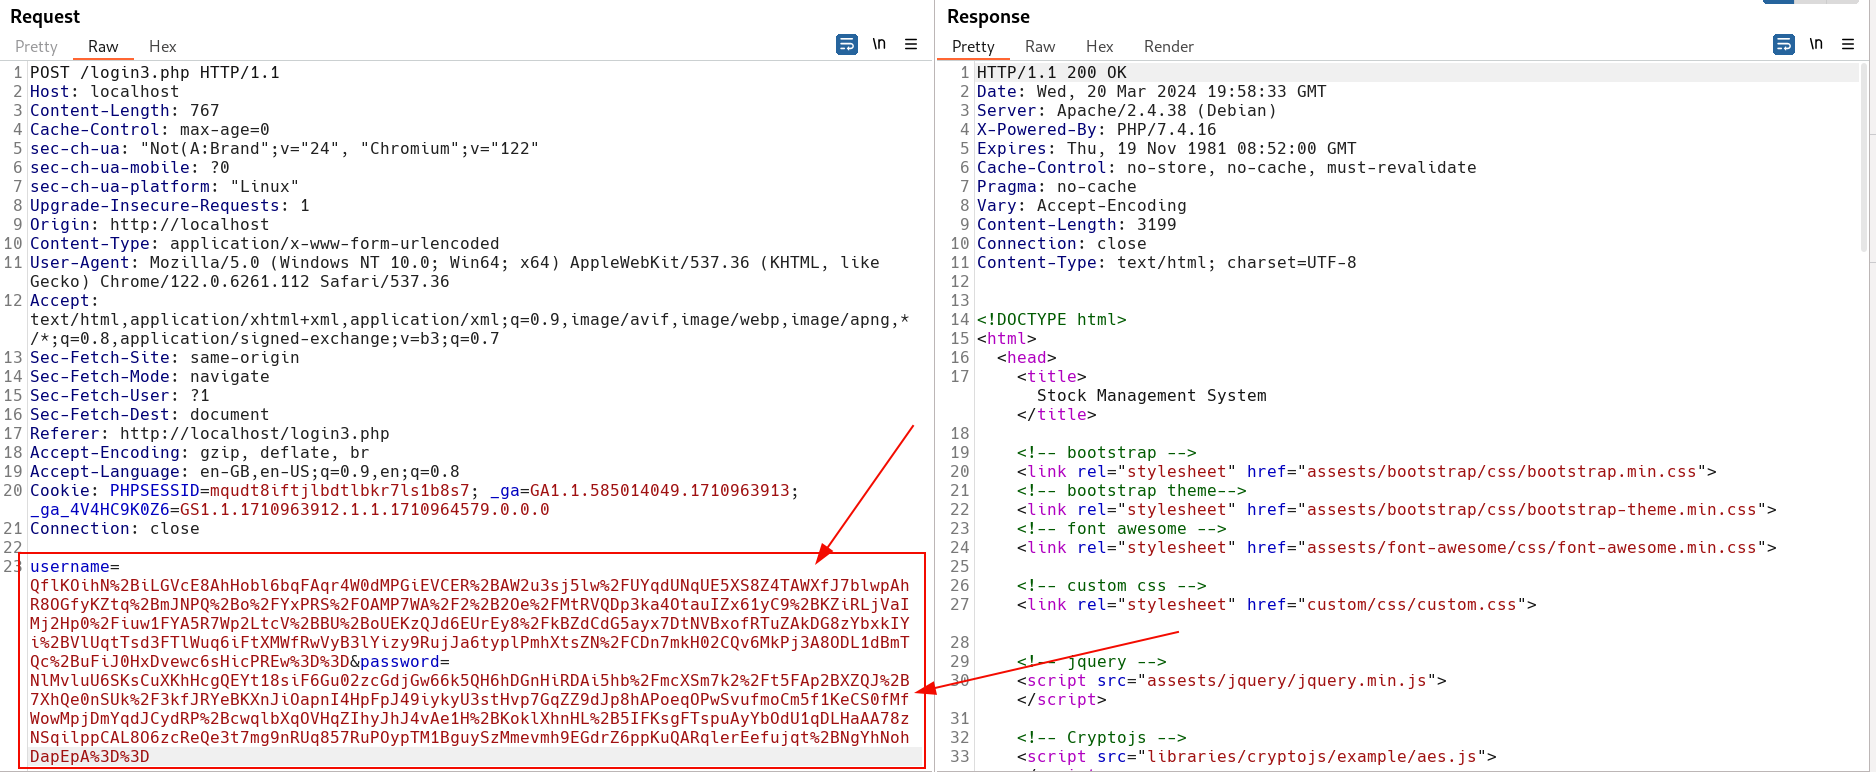The width and height of the screenshot is (1876, 772).
Task: Open the Response panel hamburger options menu
Action: (1848, 44)
